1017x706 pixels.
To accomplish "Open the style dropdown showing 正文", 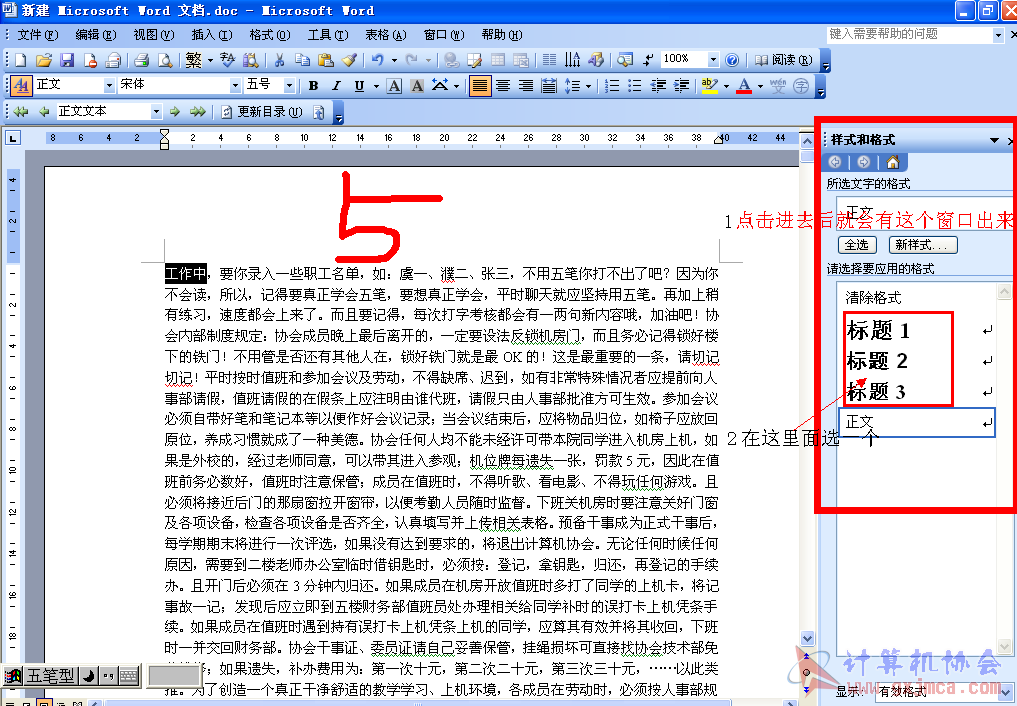I will (109, 86).
